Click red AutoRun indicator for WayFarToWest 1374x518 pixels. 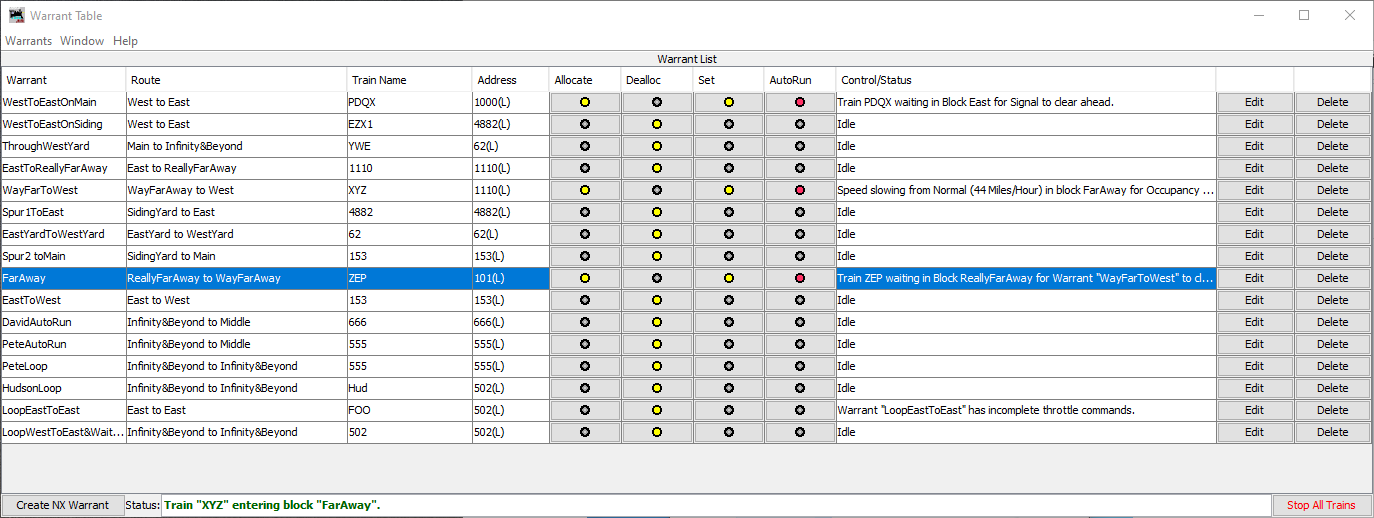800,190
